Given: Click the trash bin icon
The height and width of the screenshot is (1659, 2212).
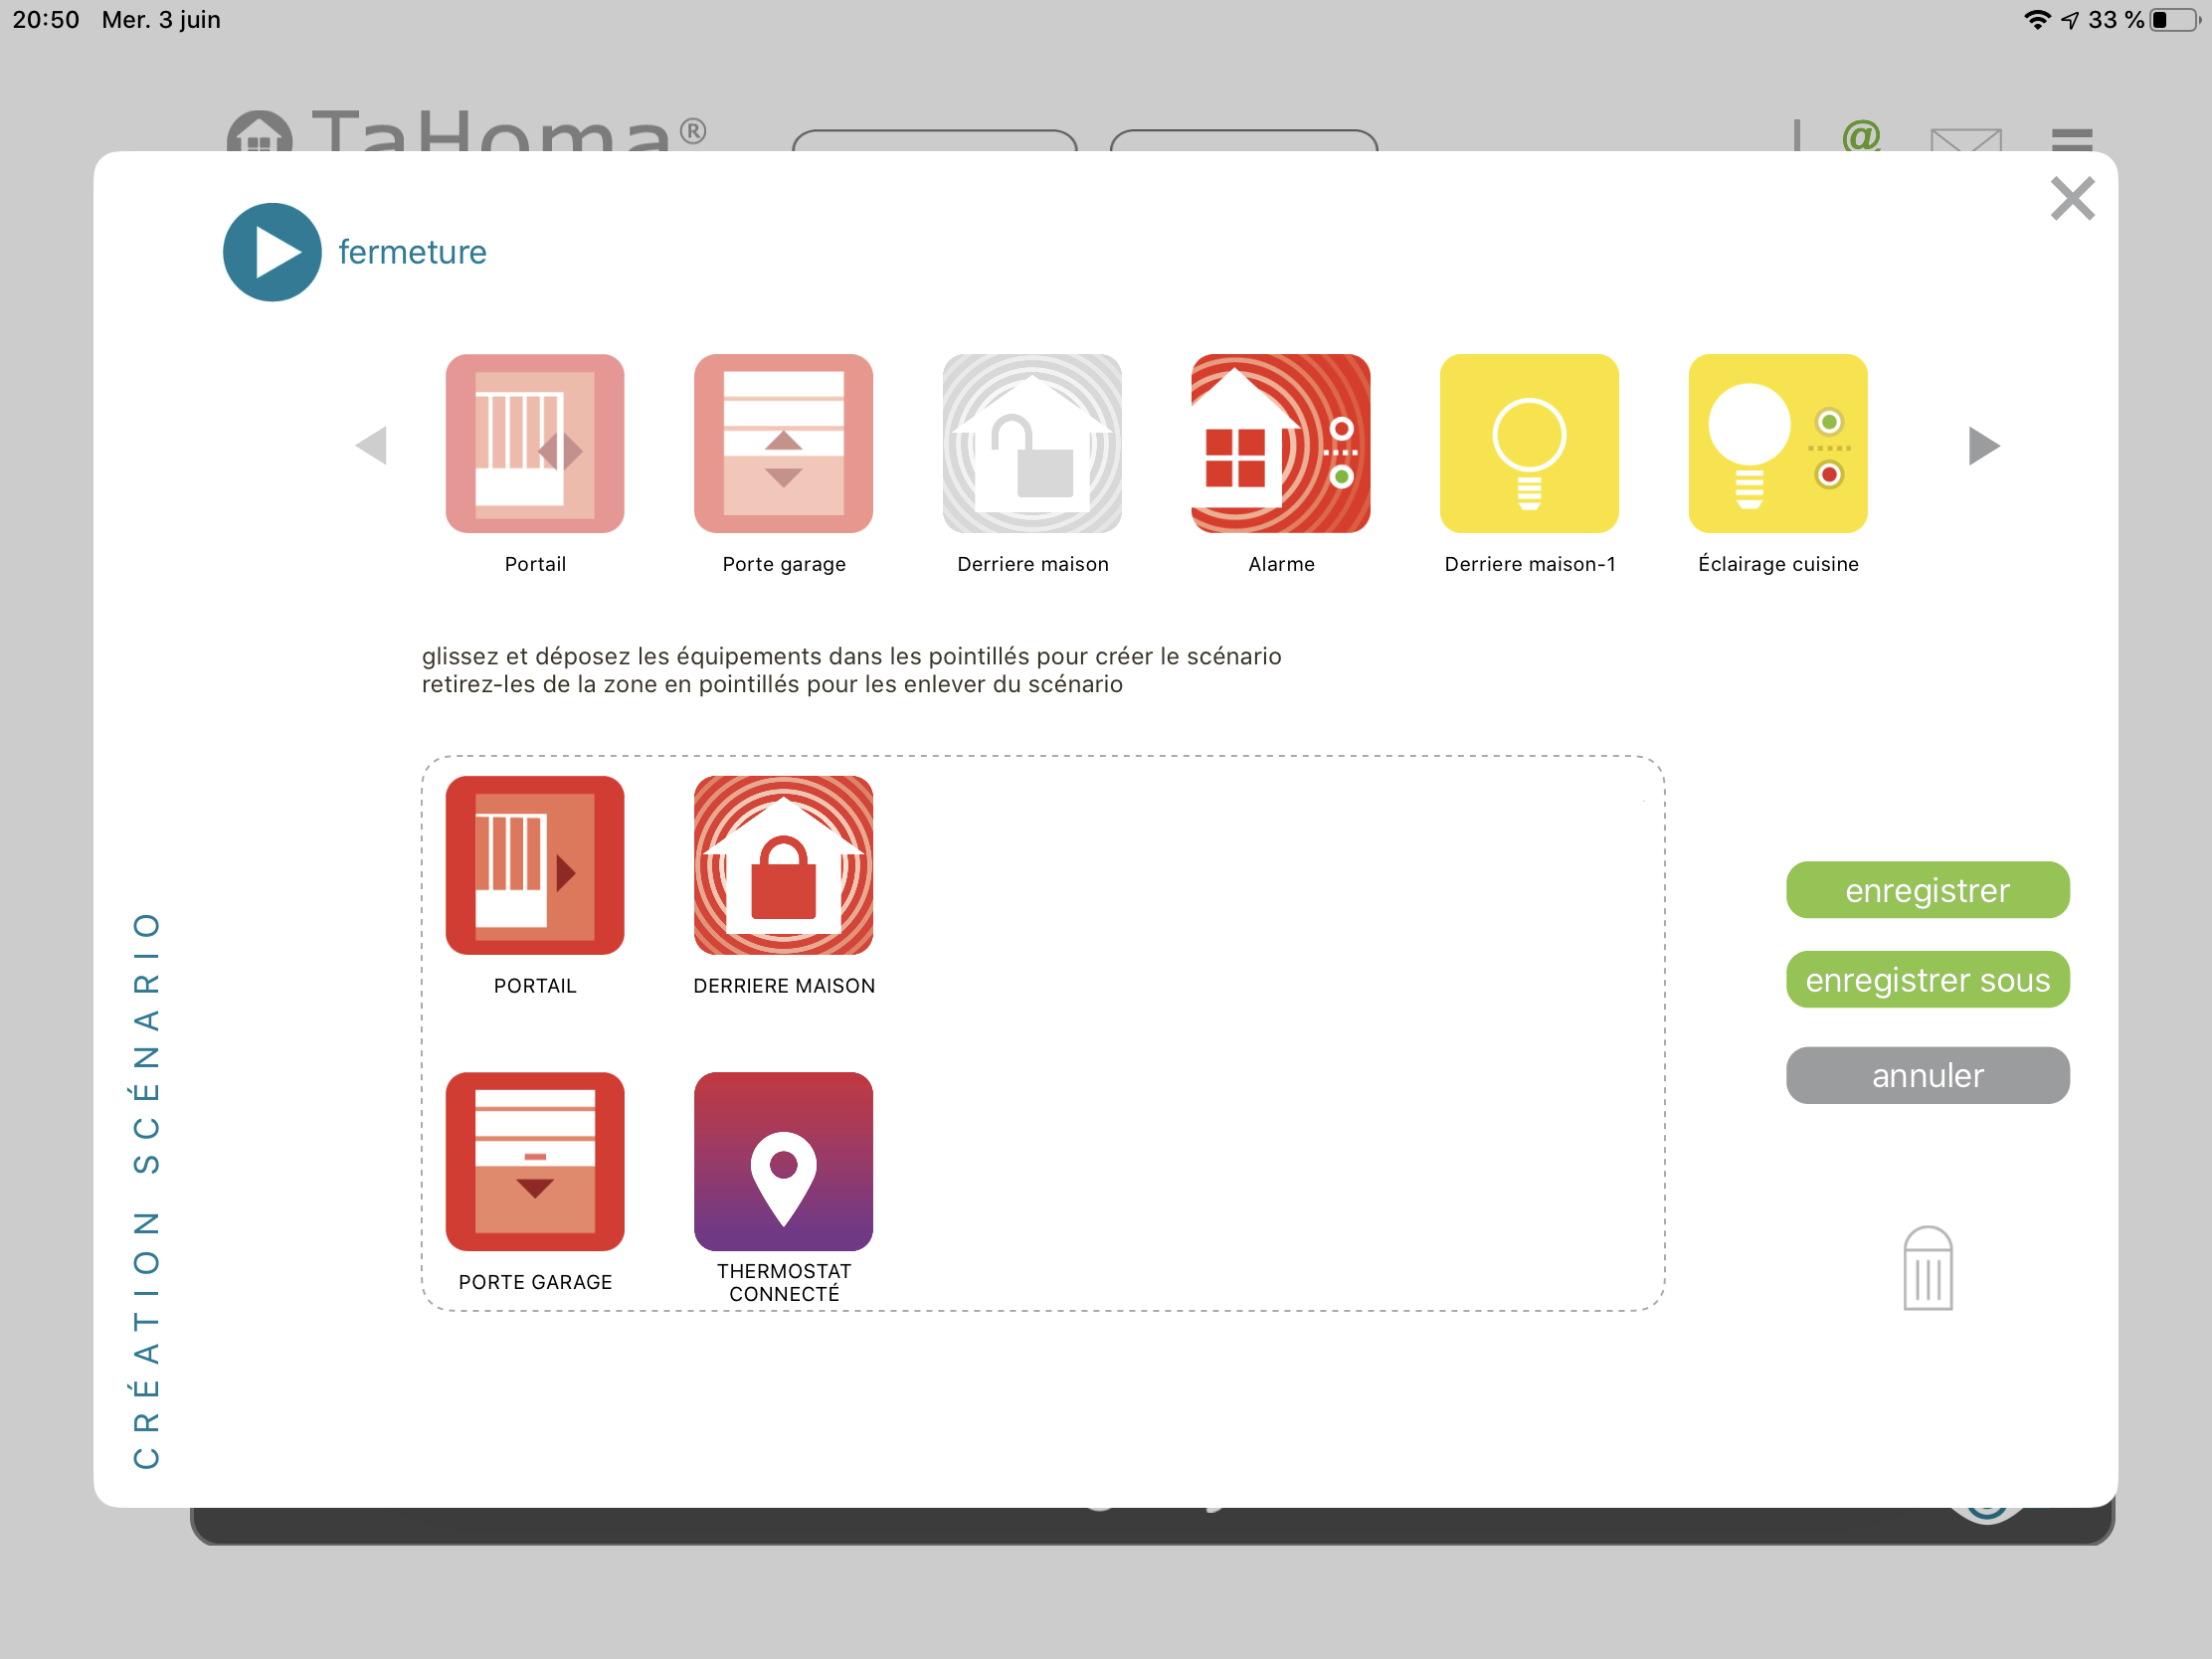Looking at the screenshot, I should pos(1927,1268).
